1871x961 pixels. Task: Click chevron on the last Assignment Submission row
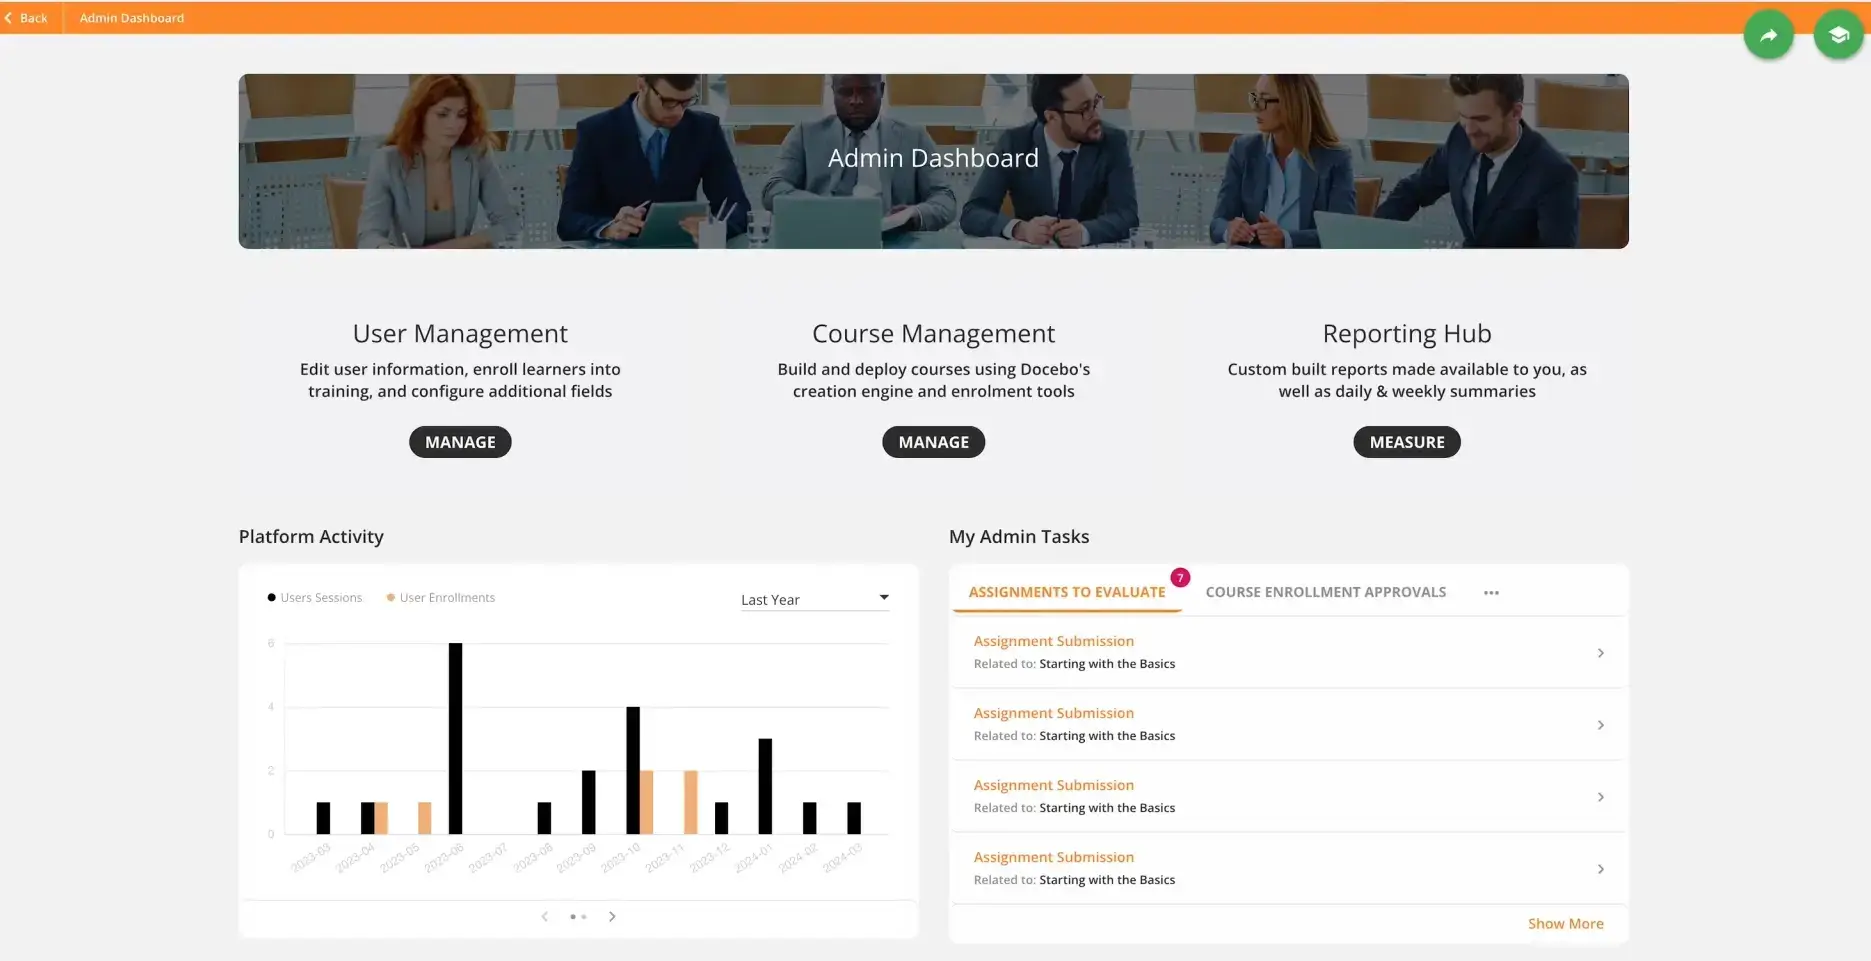tap(1601, 869)
